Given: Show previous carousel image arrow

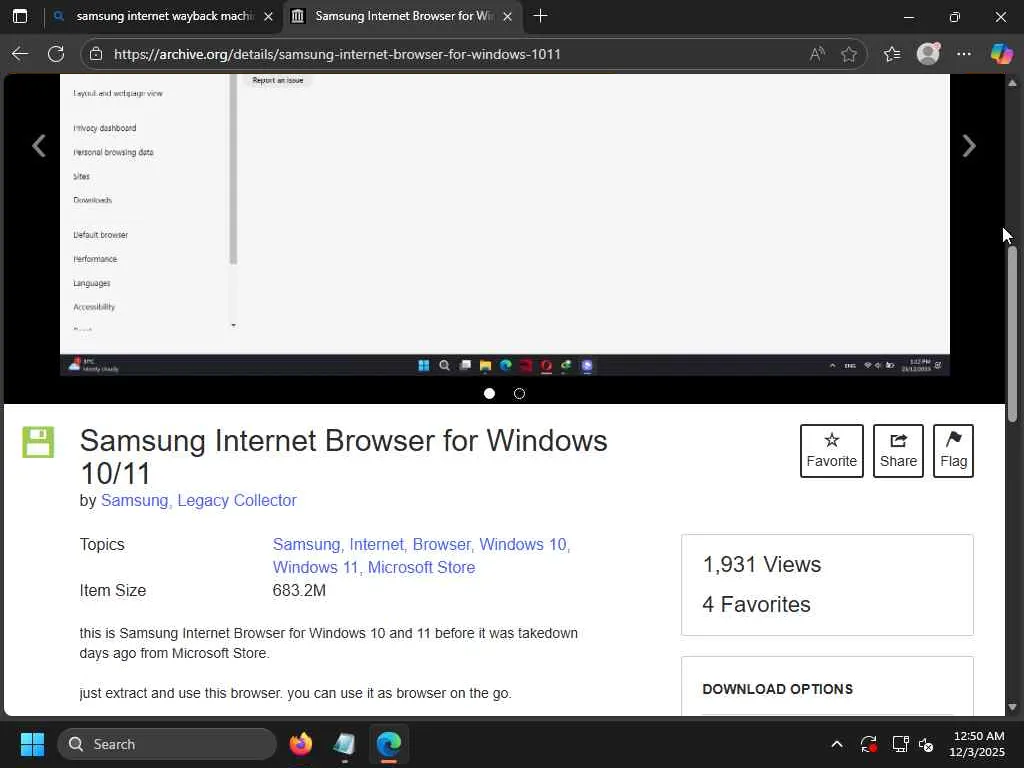Looking at the screenshot, I should click(x=39, y=146).
